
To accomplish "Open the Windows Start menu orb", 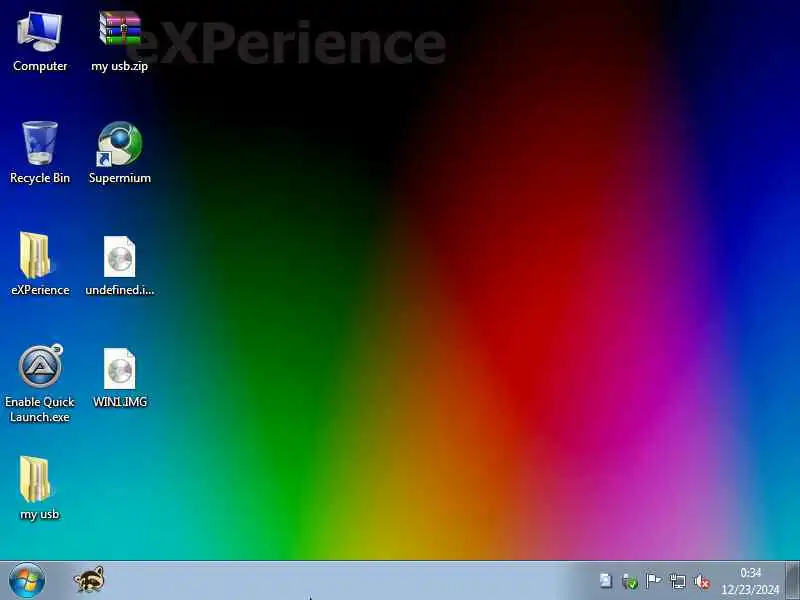I will 27,581.
